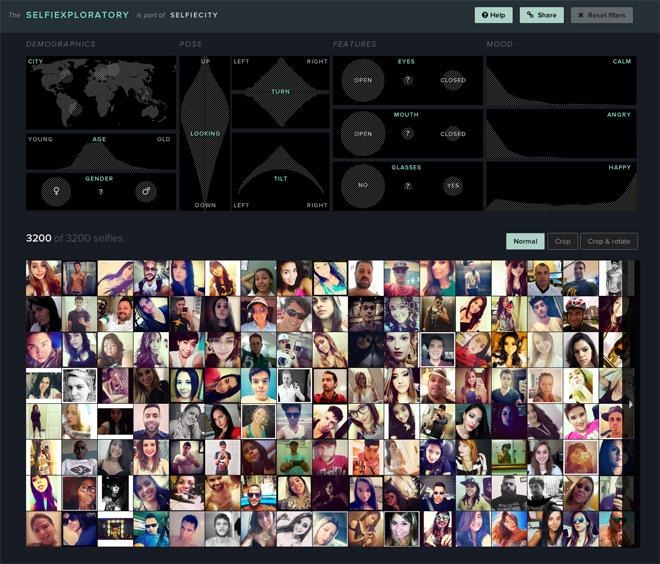Click the unknown eyes question mark circle
Viewport: 660px width, 564px height.
[407, 80]
